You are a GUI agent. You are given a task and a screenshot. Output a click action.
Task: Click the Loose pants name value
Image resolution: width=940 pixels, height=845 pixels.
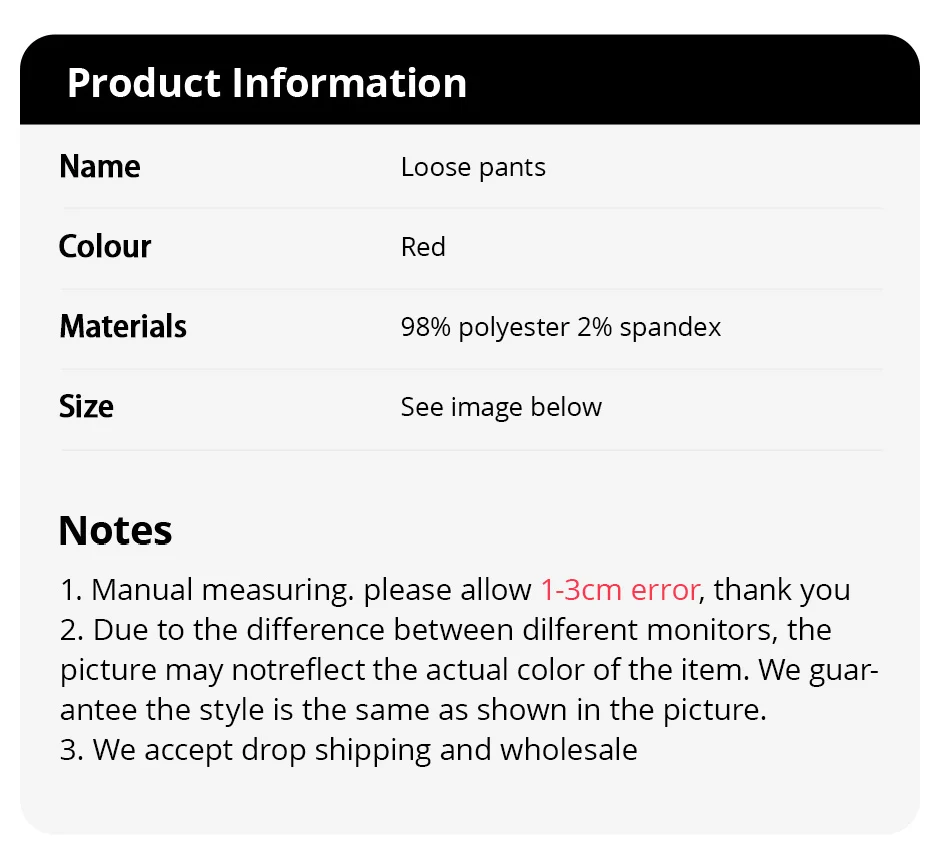pyautogui.click(x=473, y=167)
